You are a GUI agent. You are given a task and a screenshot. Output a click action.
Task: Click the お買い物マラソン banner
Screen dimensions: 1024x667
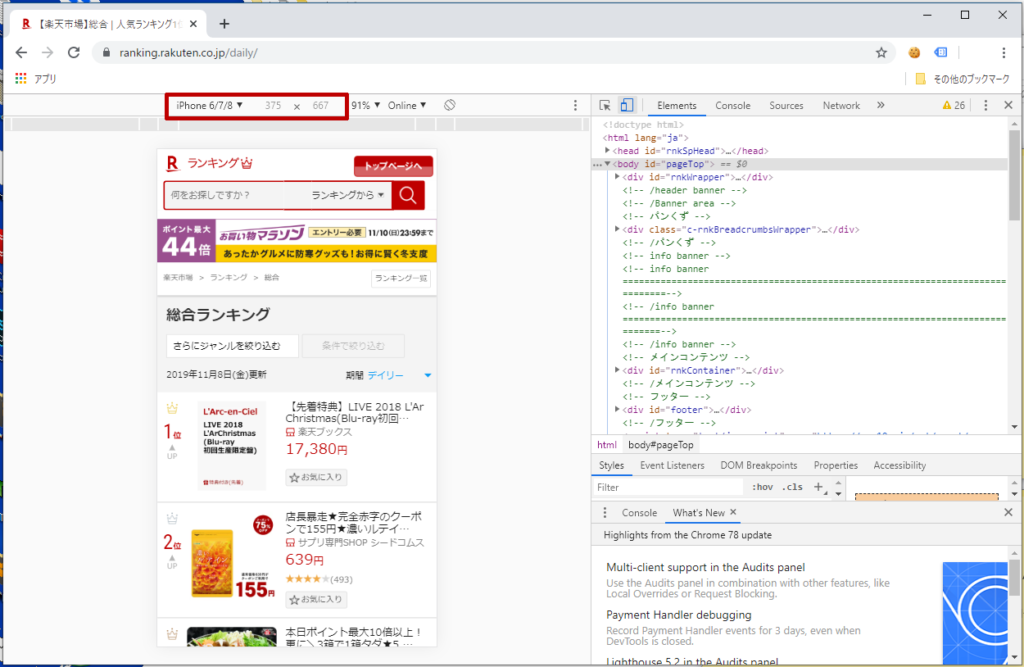coord(296,240)
